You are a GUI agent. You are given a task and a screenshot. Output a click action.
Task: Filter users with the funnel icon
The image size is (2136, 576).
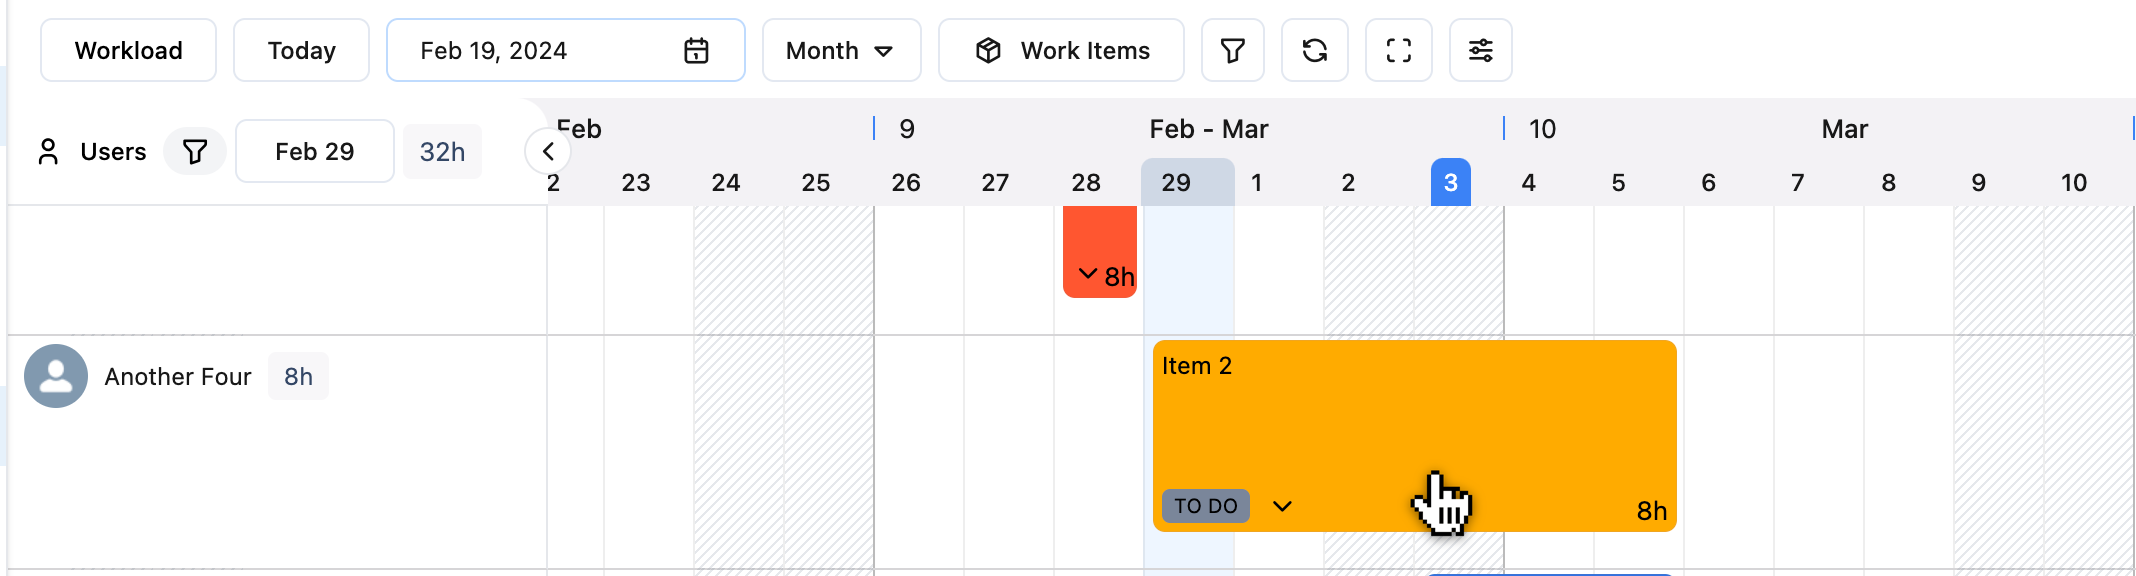(x=195, y=151)
